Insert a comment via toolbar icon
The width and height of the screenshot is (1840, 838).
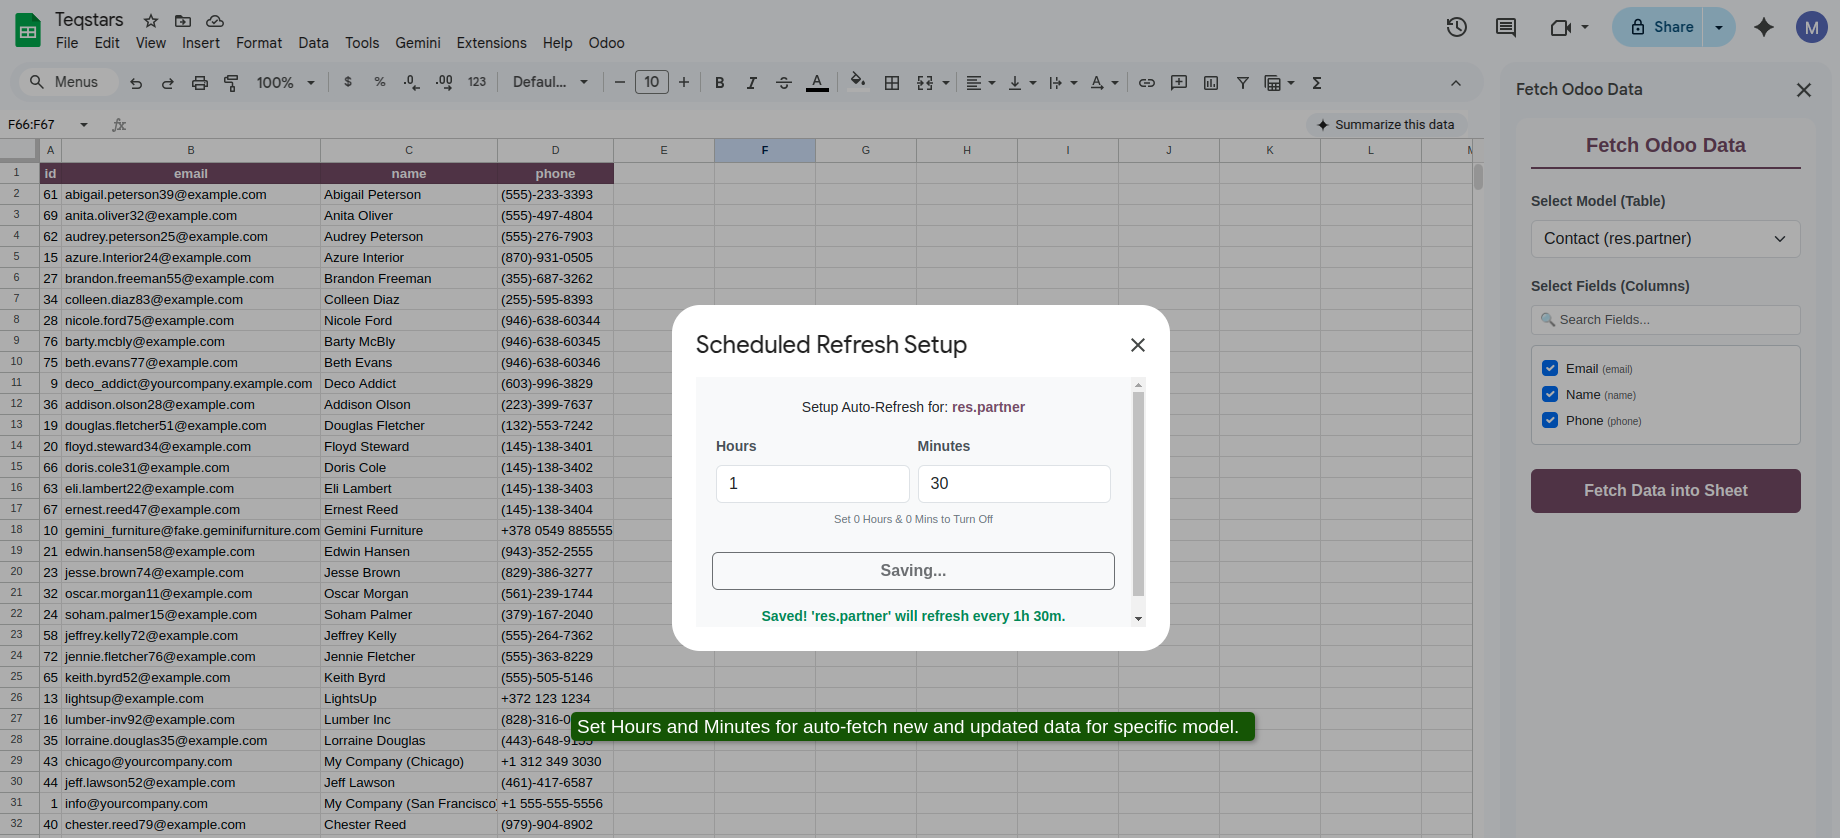click(1179, 83)
